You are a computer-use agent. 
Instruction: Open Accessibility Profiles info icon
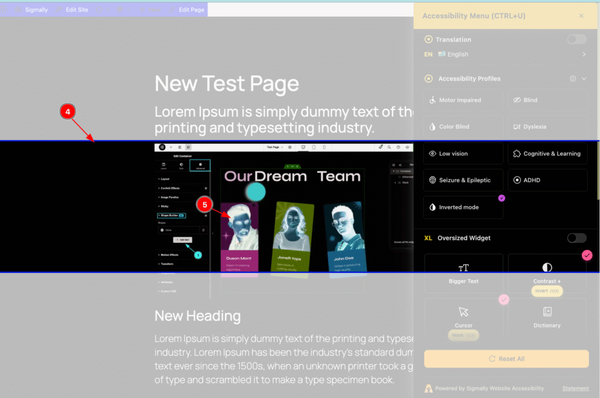pyautogui.click(x=573, y=78)
